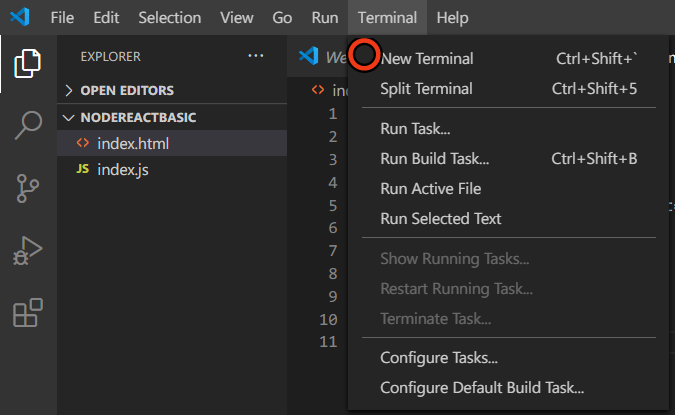
Task: Select Run Selected Text option
Action: click(x=441, y=218)
